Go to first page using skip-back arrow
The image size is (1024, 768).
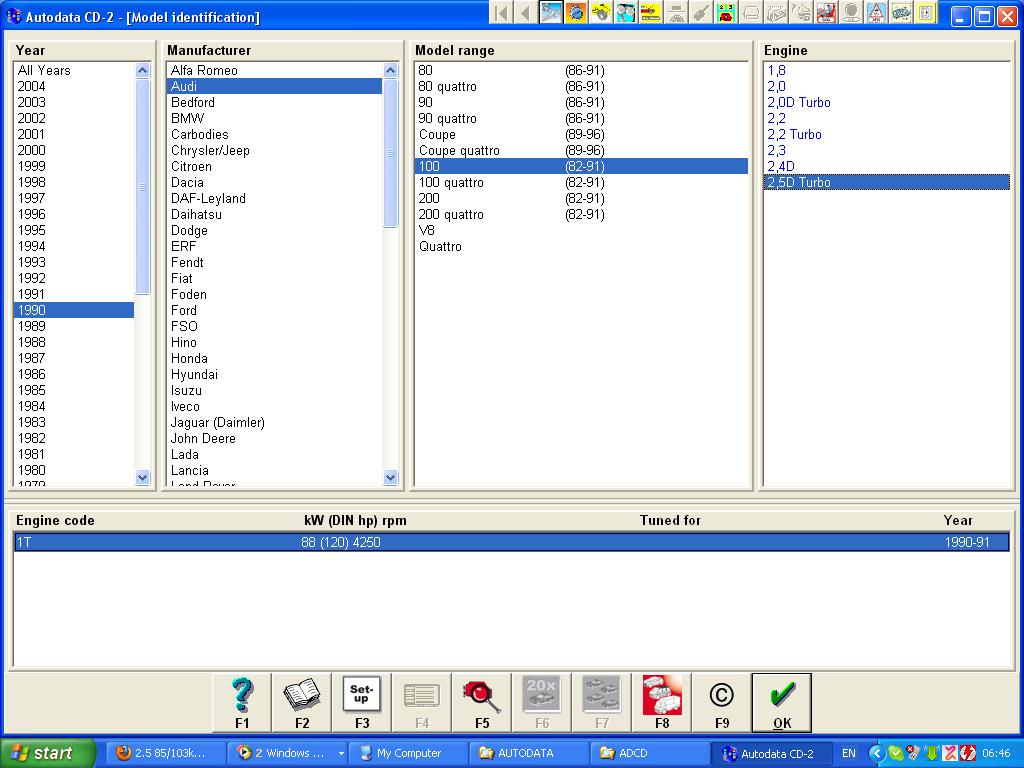pyautogui.click(x=501, y=13)
